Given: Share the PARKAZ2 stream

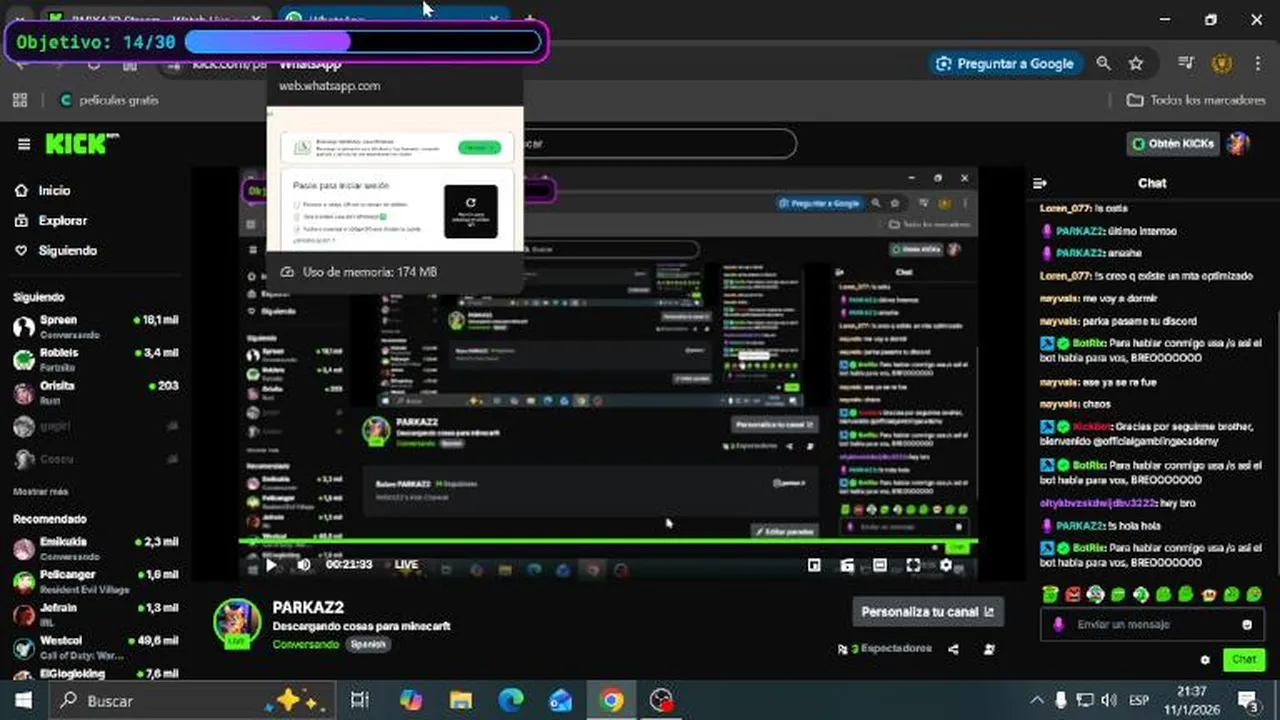Looking at the screenshot, I should click(x=953, y=649).
